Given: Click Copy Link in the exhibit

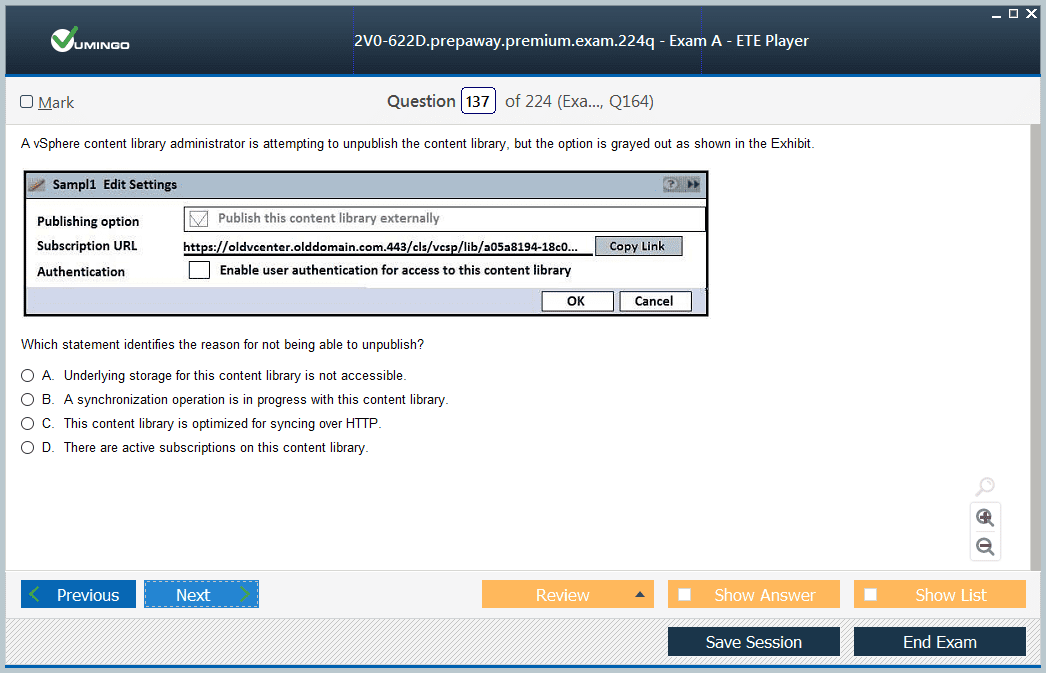Looking at the screenshot, I should point(638,246).
